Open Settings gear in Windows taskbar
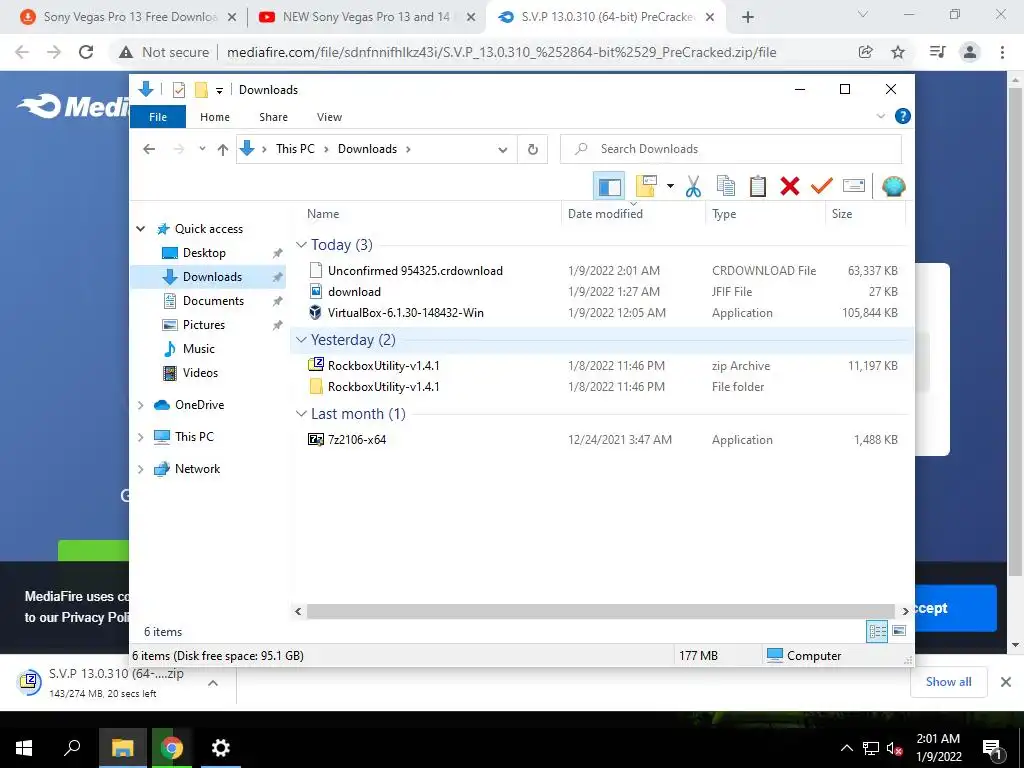The width and height of the screenshot is (1024, 768). [x=221, y=748]
